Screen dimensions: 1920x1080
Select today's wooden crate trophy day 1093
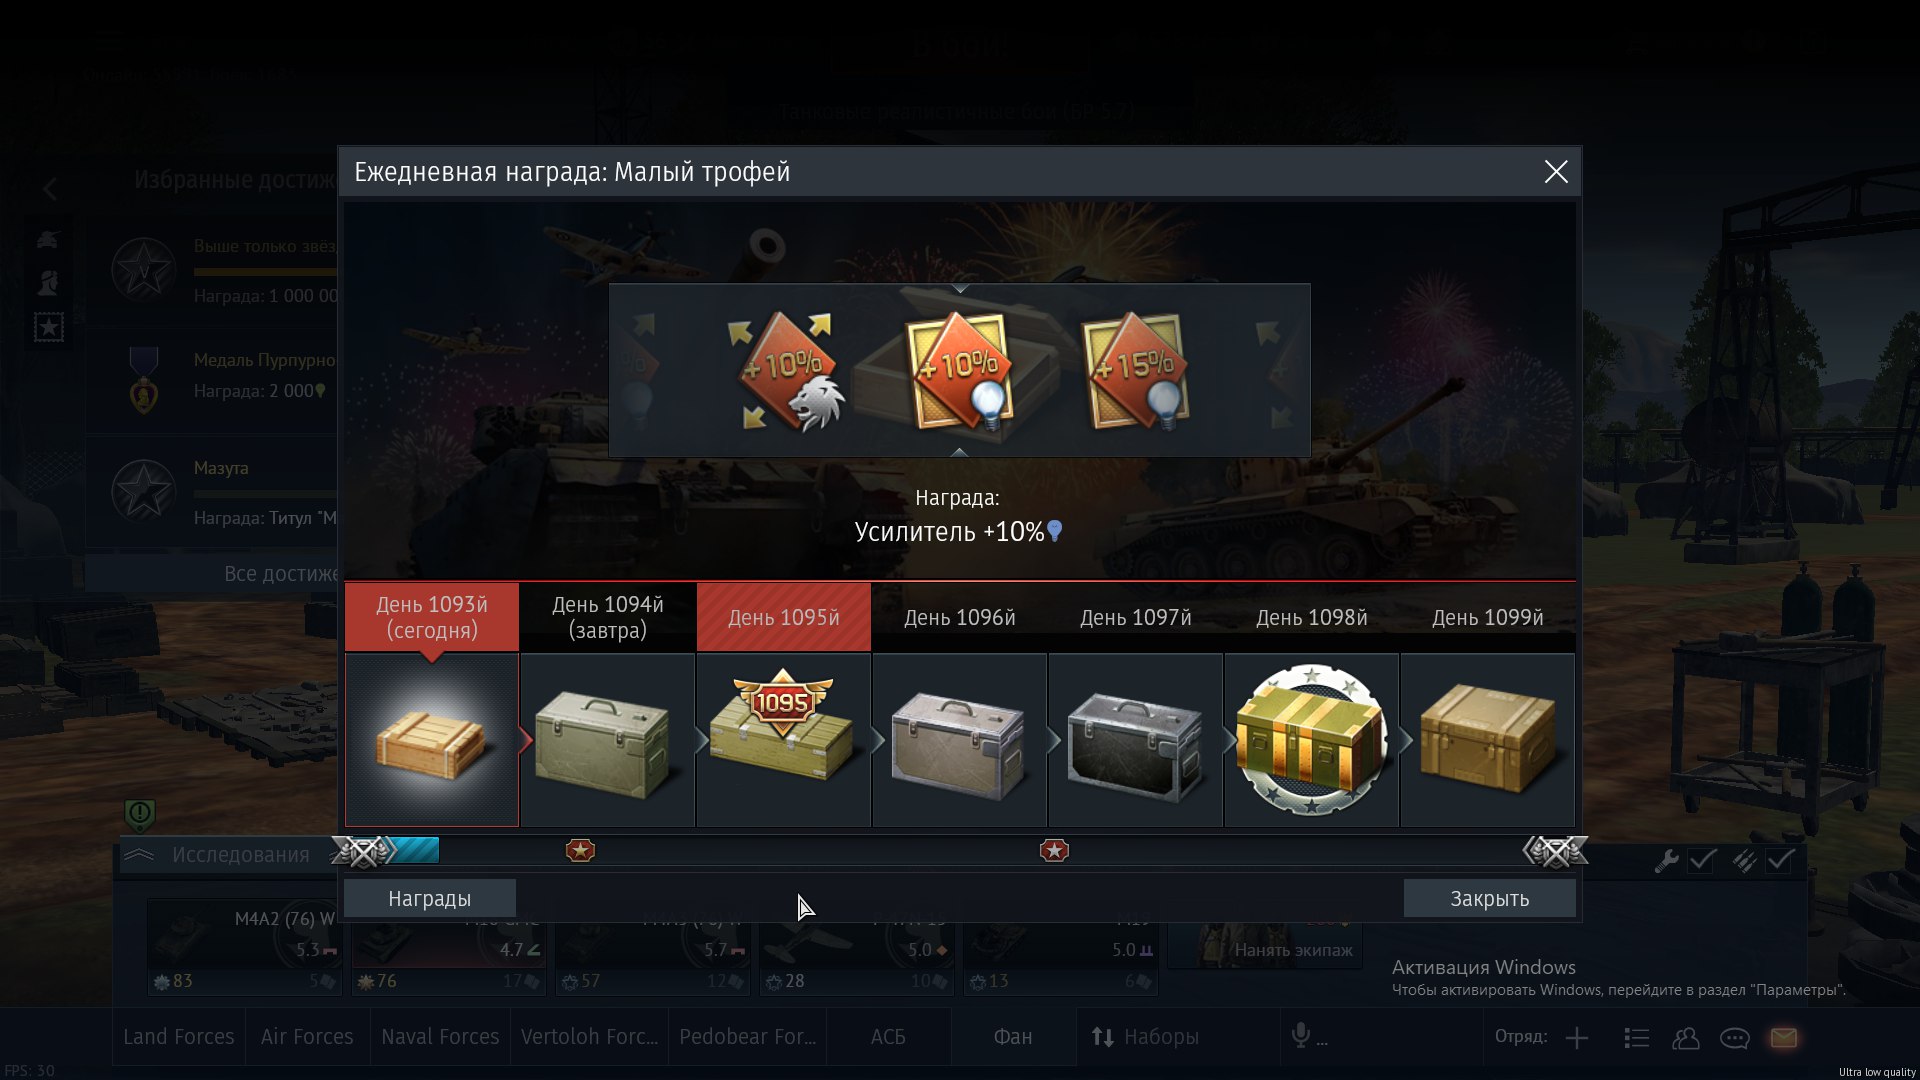tap(432, 740)
